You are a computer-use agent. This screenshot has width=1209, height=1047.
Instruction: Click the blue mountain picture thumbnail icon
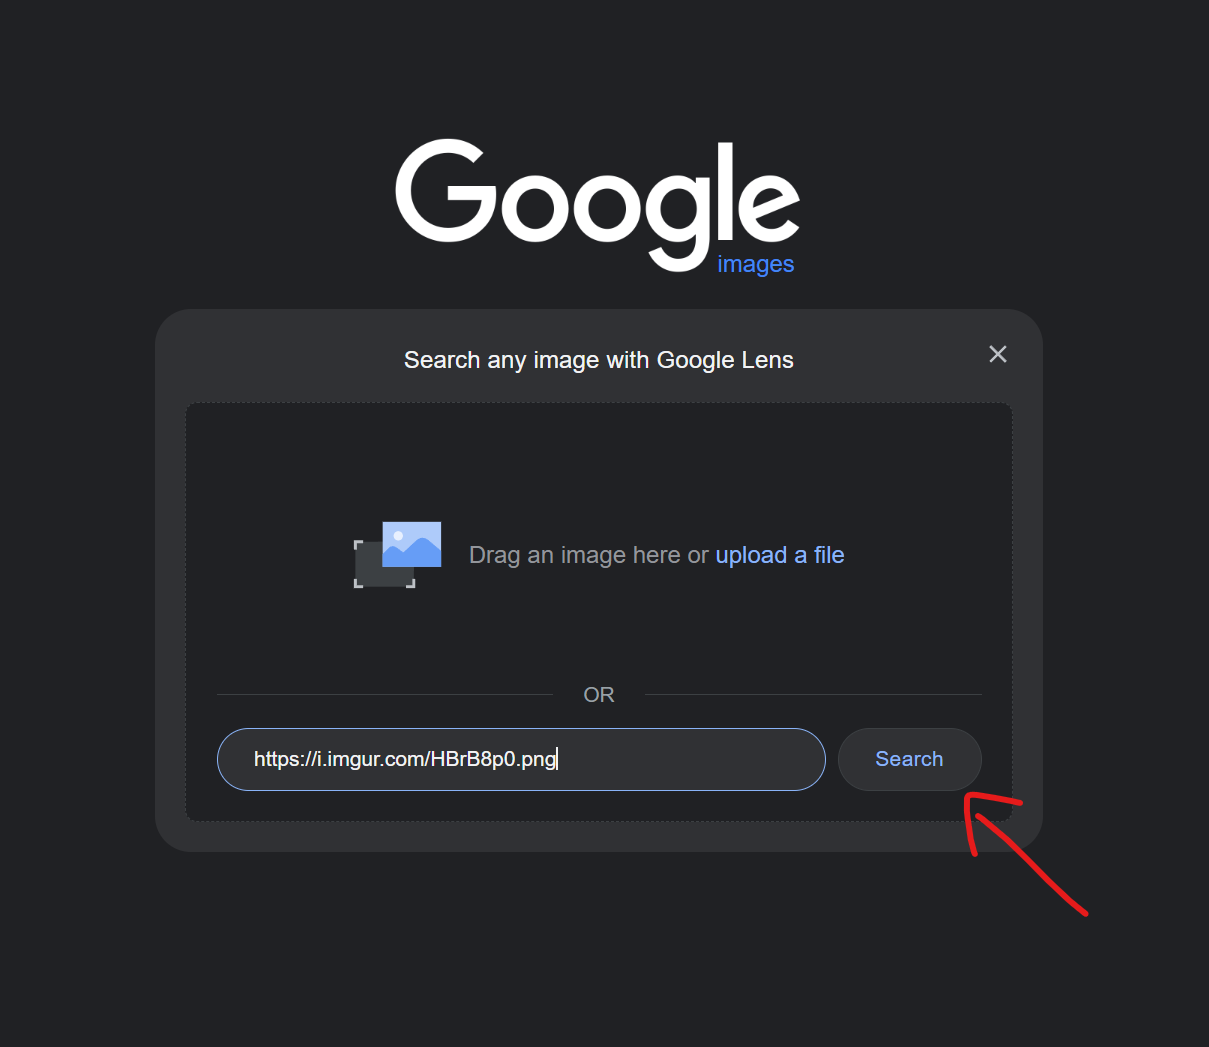(412, 544)
